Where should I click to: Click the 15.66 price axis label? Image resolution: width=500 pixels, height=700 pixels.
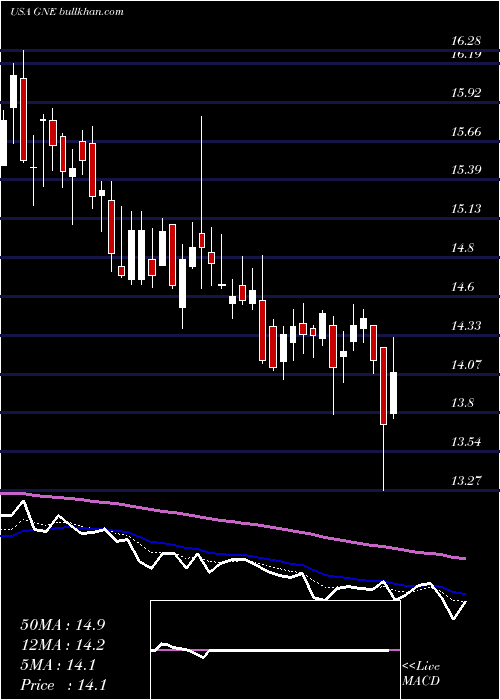pyautogui.click(x=466, y=132)
